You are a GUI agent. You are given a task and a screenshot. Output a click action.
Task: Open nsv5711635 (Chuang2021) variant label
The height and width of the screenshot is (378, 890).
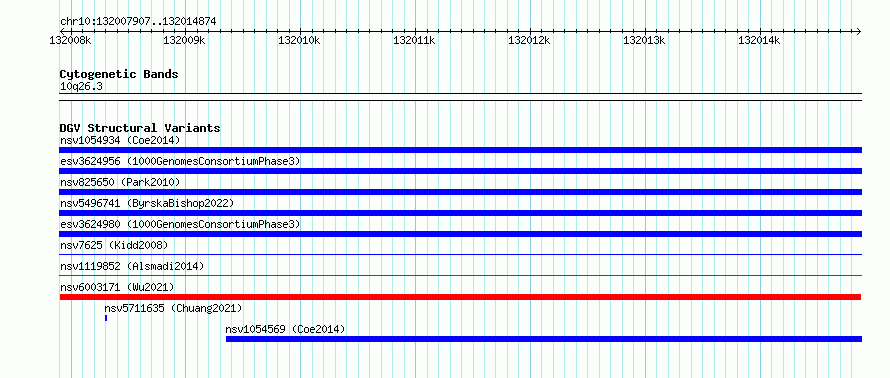173,308
